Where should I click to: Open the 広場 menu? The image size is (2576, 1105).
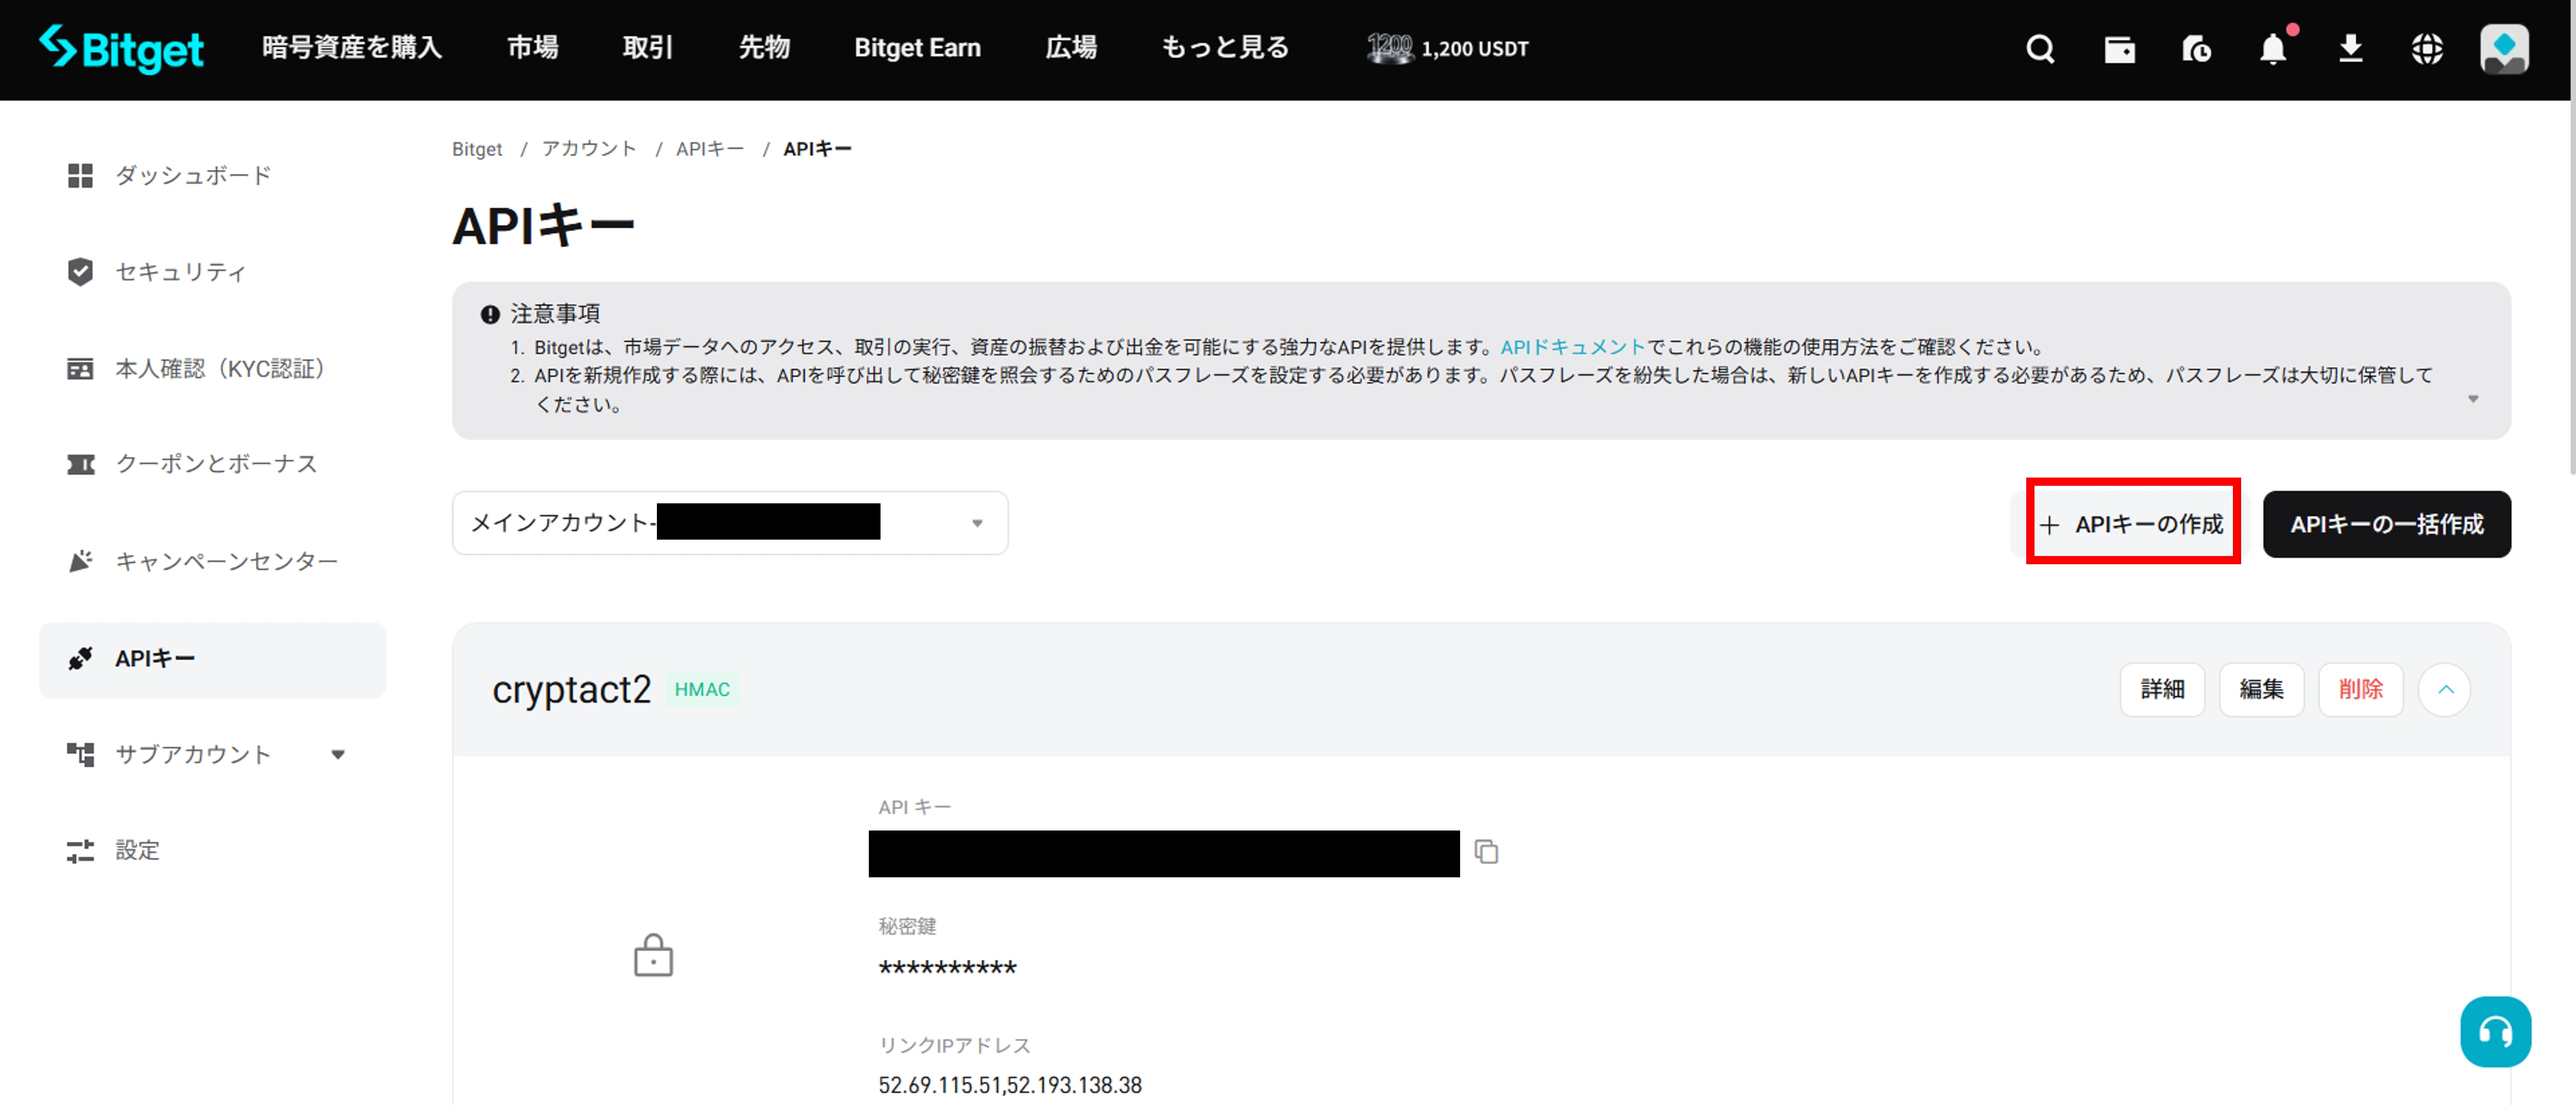[x=1071, y=48]
